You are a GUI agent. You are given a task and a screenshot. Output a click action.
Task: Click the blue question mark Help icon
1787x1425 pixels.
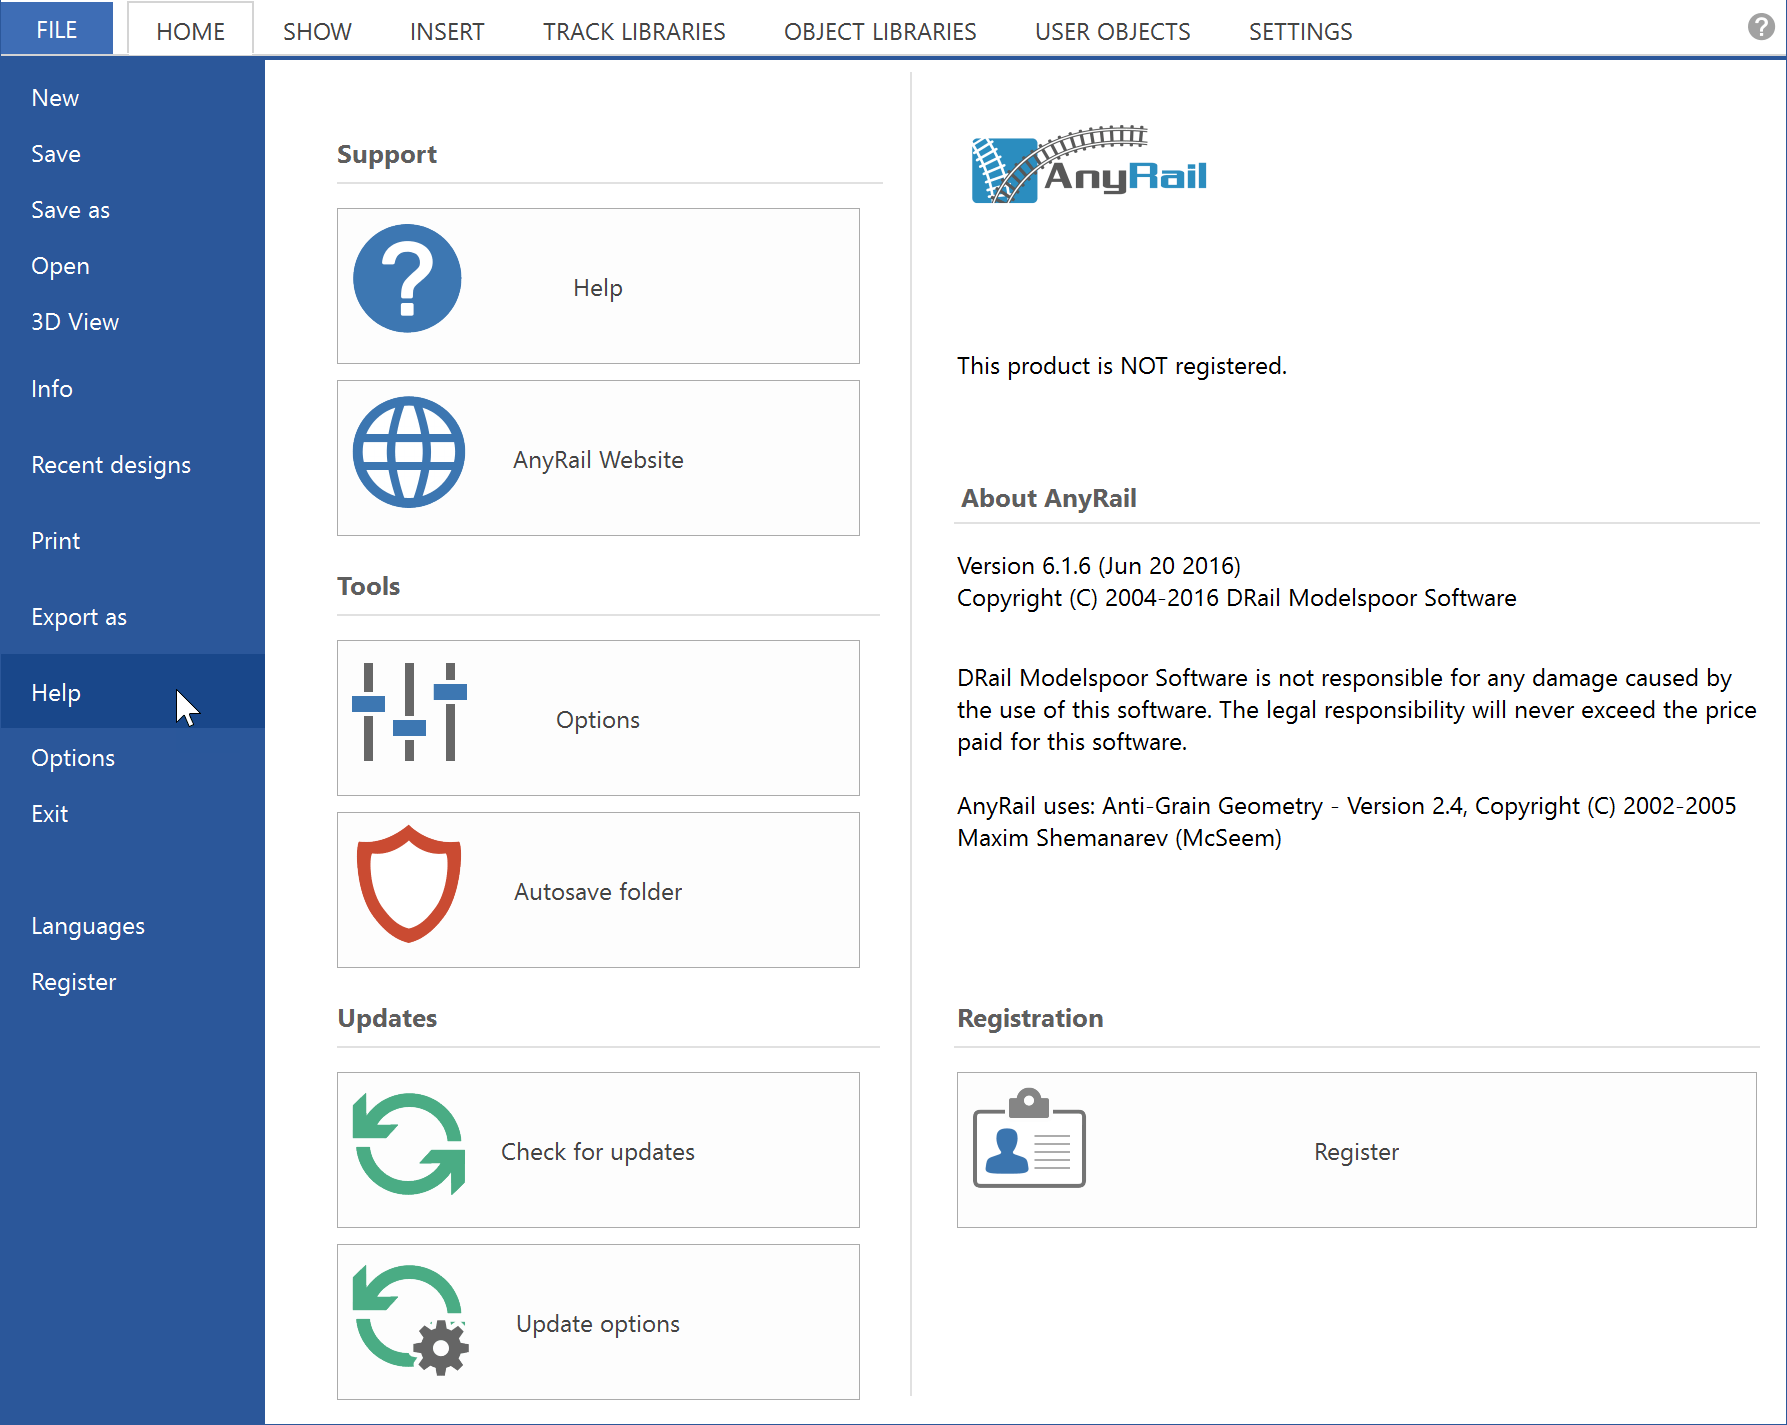click(x=407, y=278)
